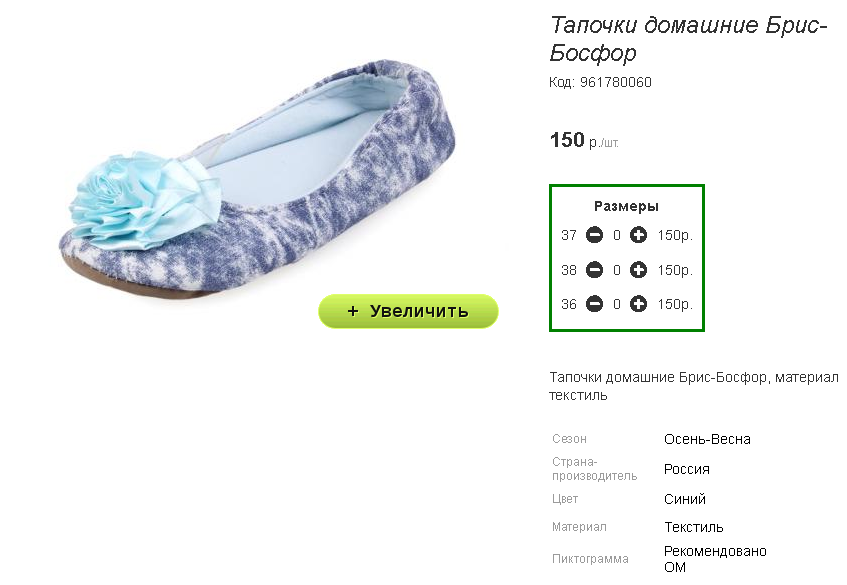Increase quantity for size 36

(638, 304)
